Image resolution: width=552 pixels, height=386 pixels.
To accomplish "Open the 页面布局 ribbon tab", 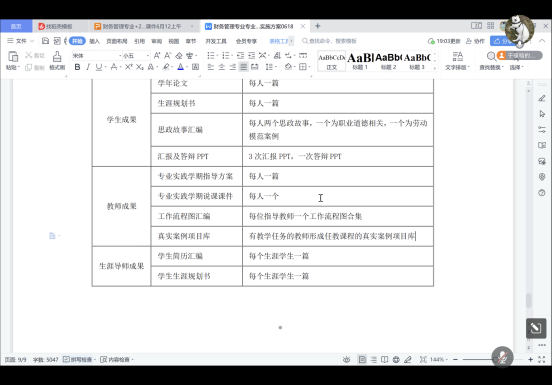I will point(117,41).
